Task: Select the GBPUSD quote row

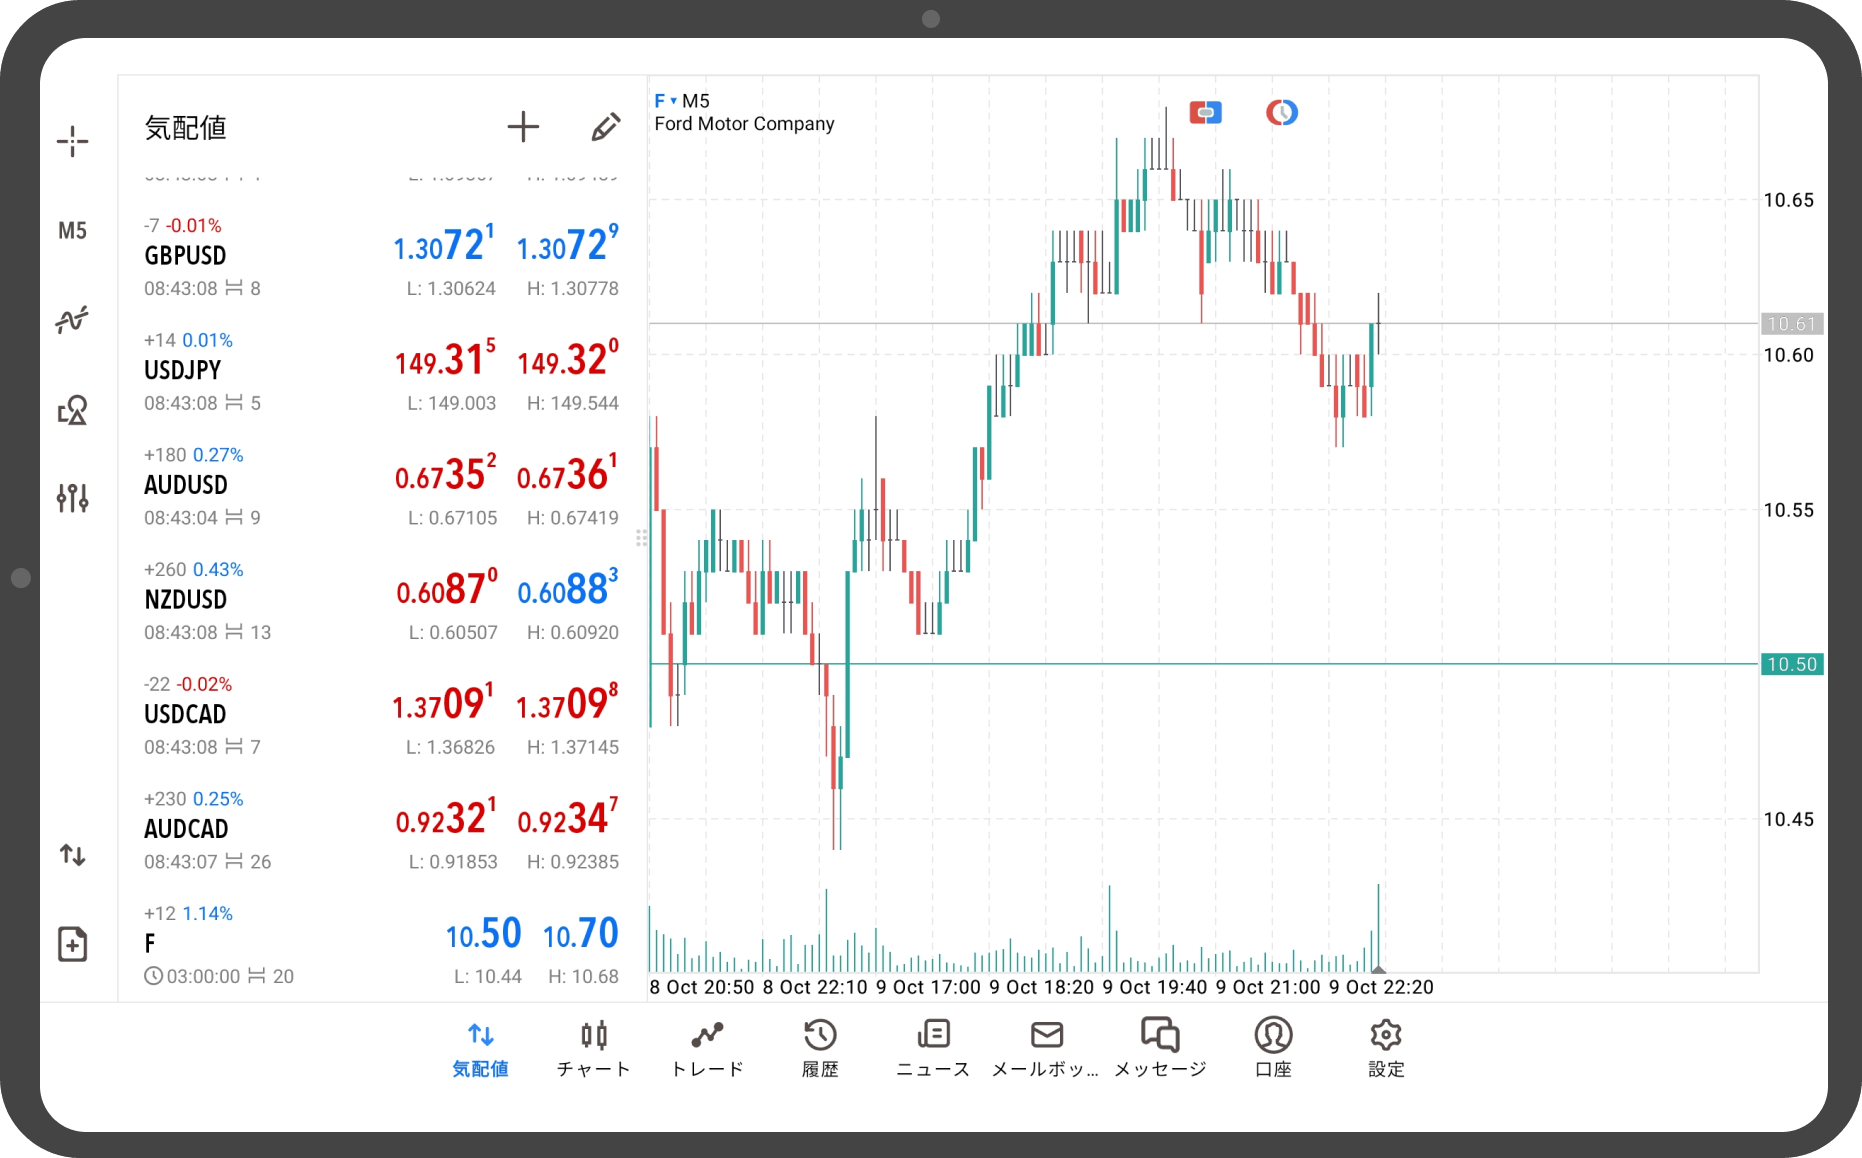Action: [381, 257]
